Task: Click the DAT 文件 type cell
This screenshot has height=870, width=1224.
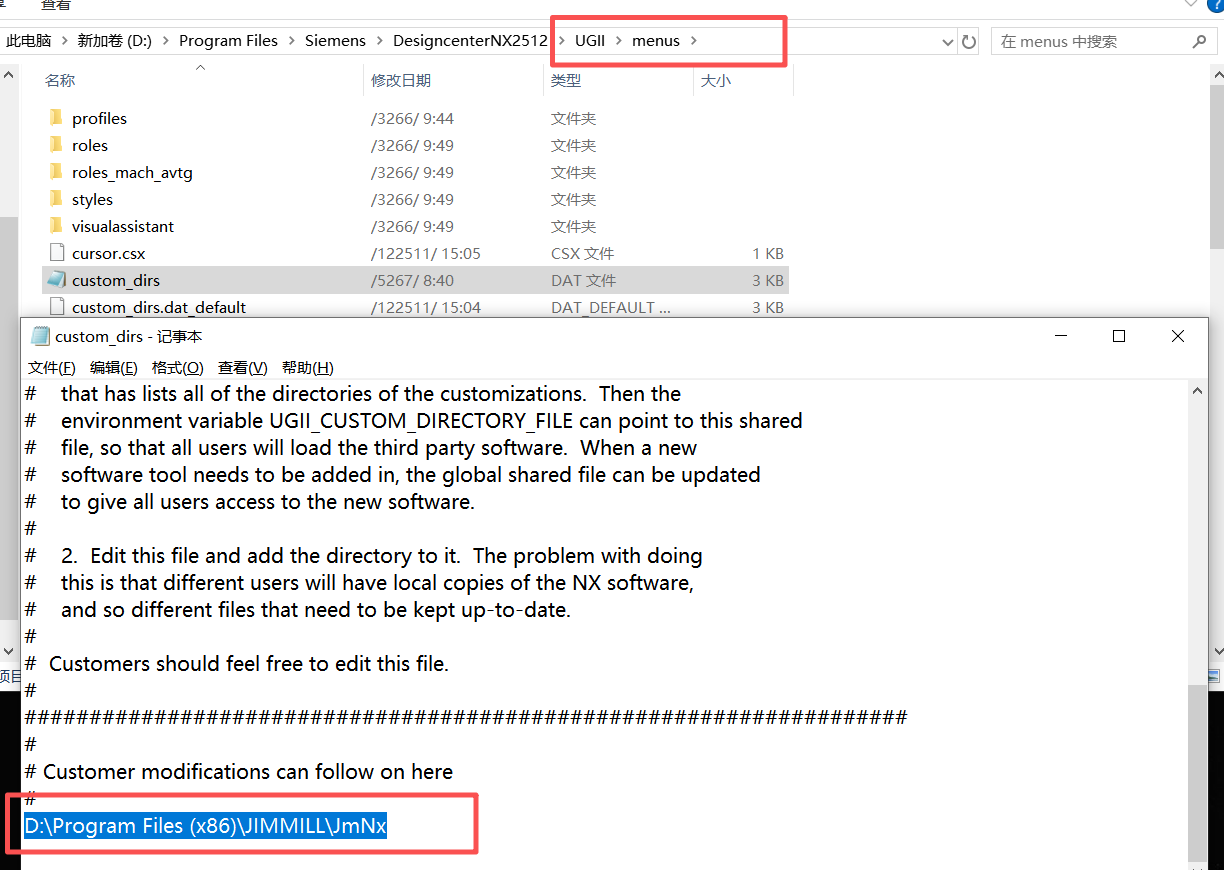Action: click(x=583, y=280)
